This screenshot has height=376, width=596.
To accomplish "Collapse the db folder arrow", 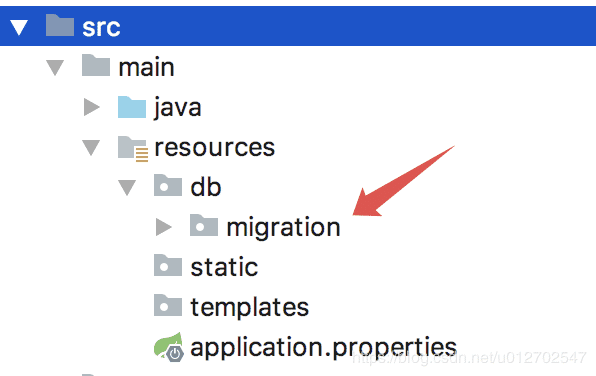I will (127, 188).
